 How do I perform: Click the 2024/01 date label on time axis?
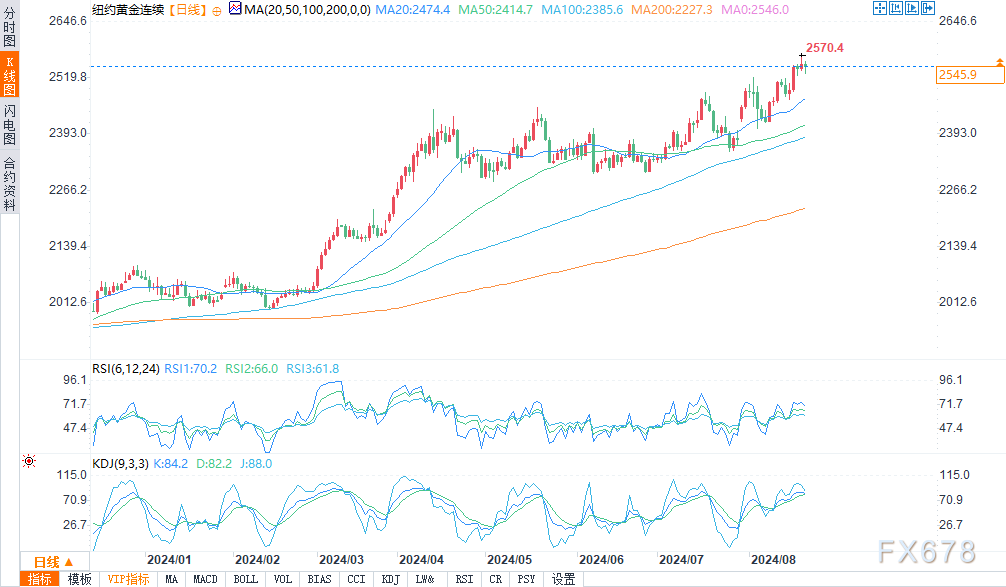pyautogui.click(x=169, y=560)
